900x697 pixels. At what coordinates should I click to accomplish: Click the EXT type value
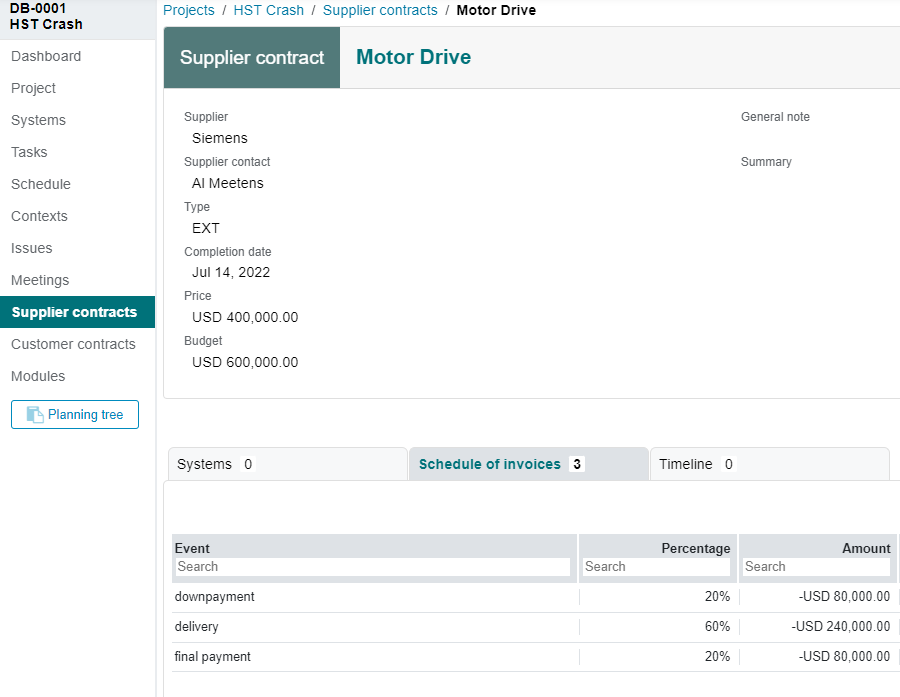tap(205, 229)
